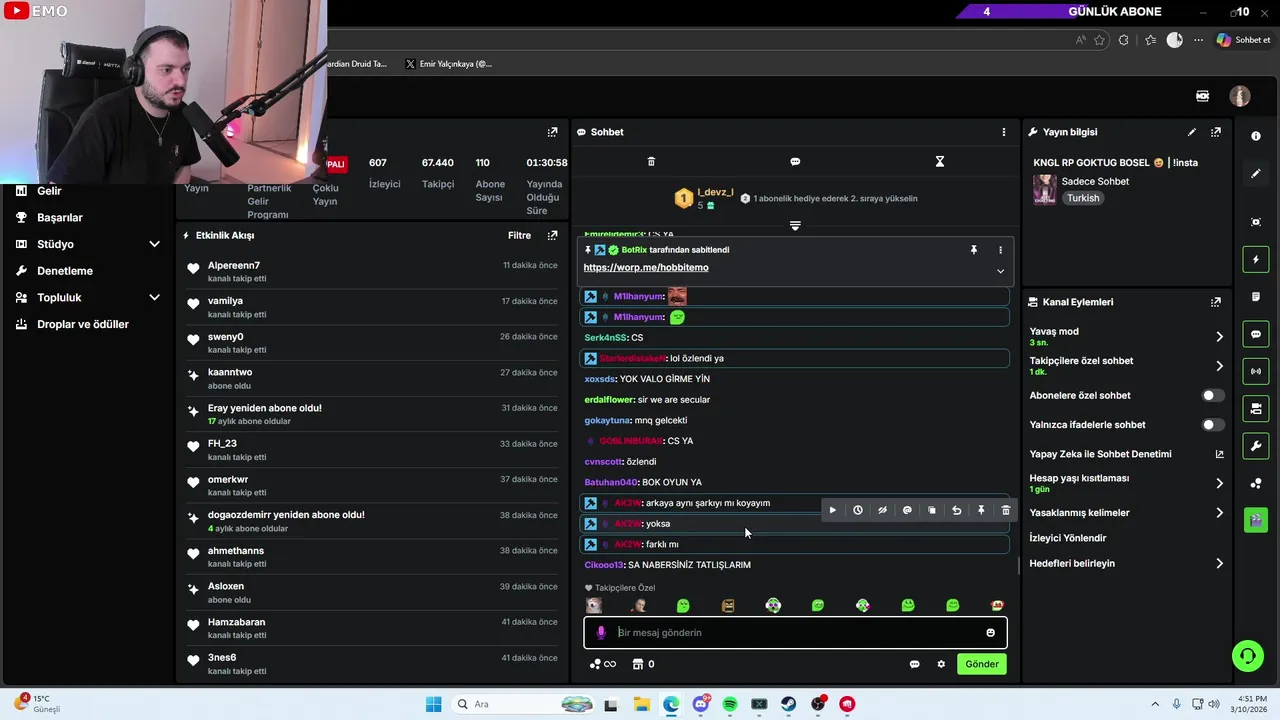Open Spotify from the taskbar
The height and width of the screenshot is (720, 1280).
[730, 704]
